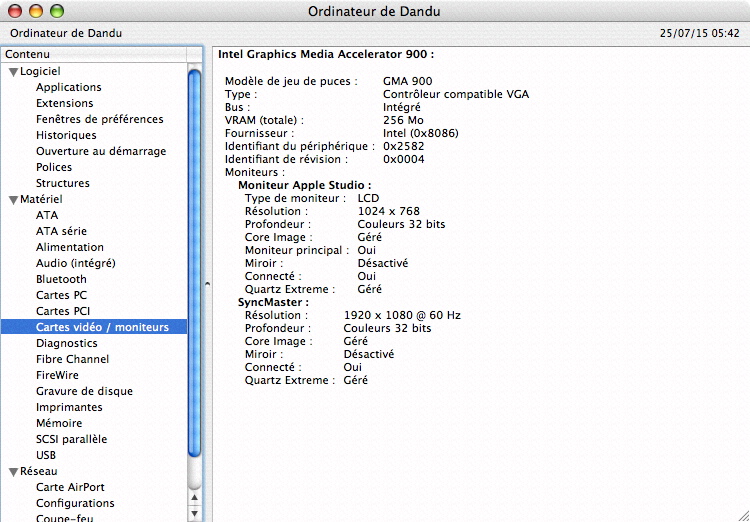750x522 pixels.
Task: Click the Intégré bus value
Action: click(x=402, y=107)
